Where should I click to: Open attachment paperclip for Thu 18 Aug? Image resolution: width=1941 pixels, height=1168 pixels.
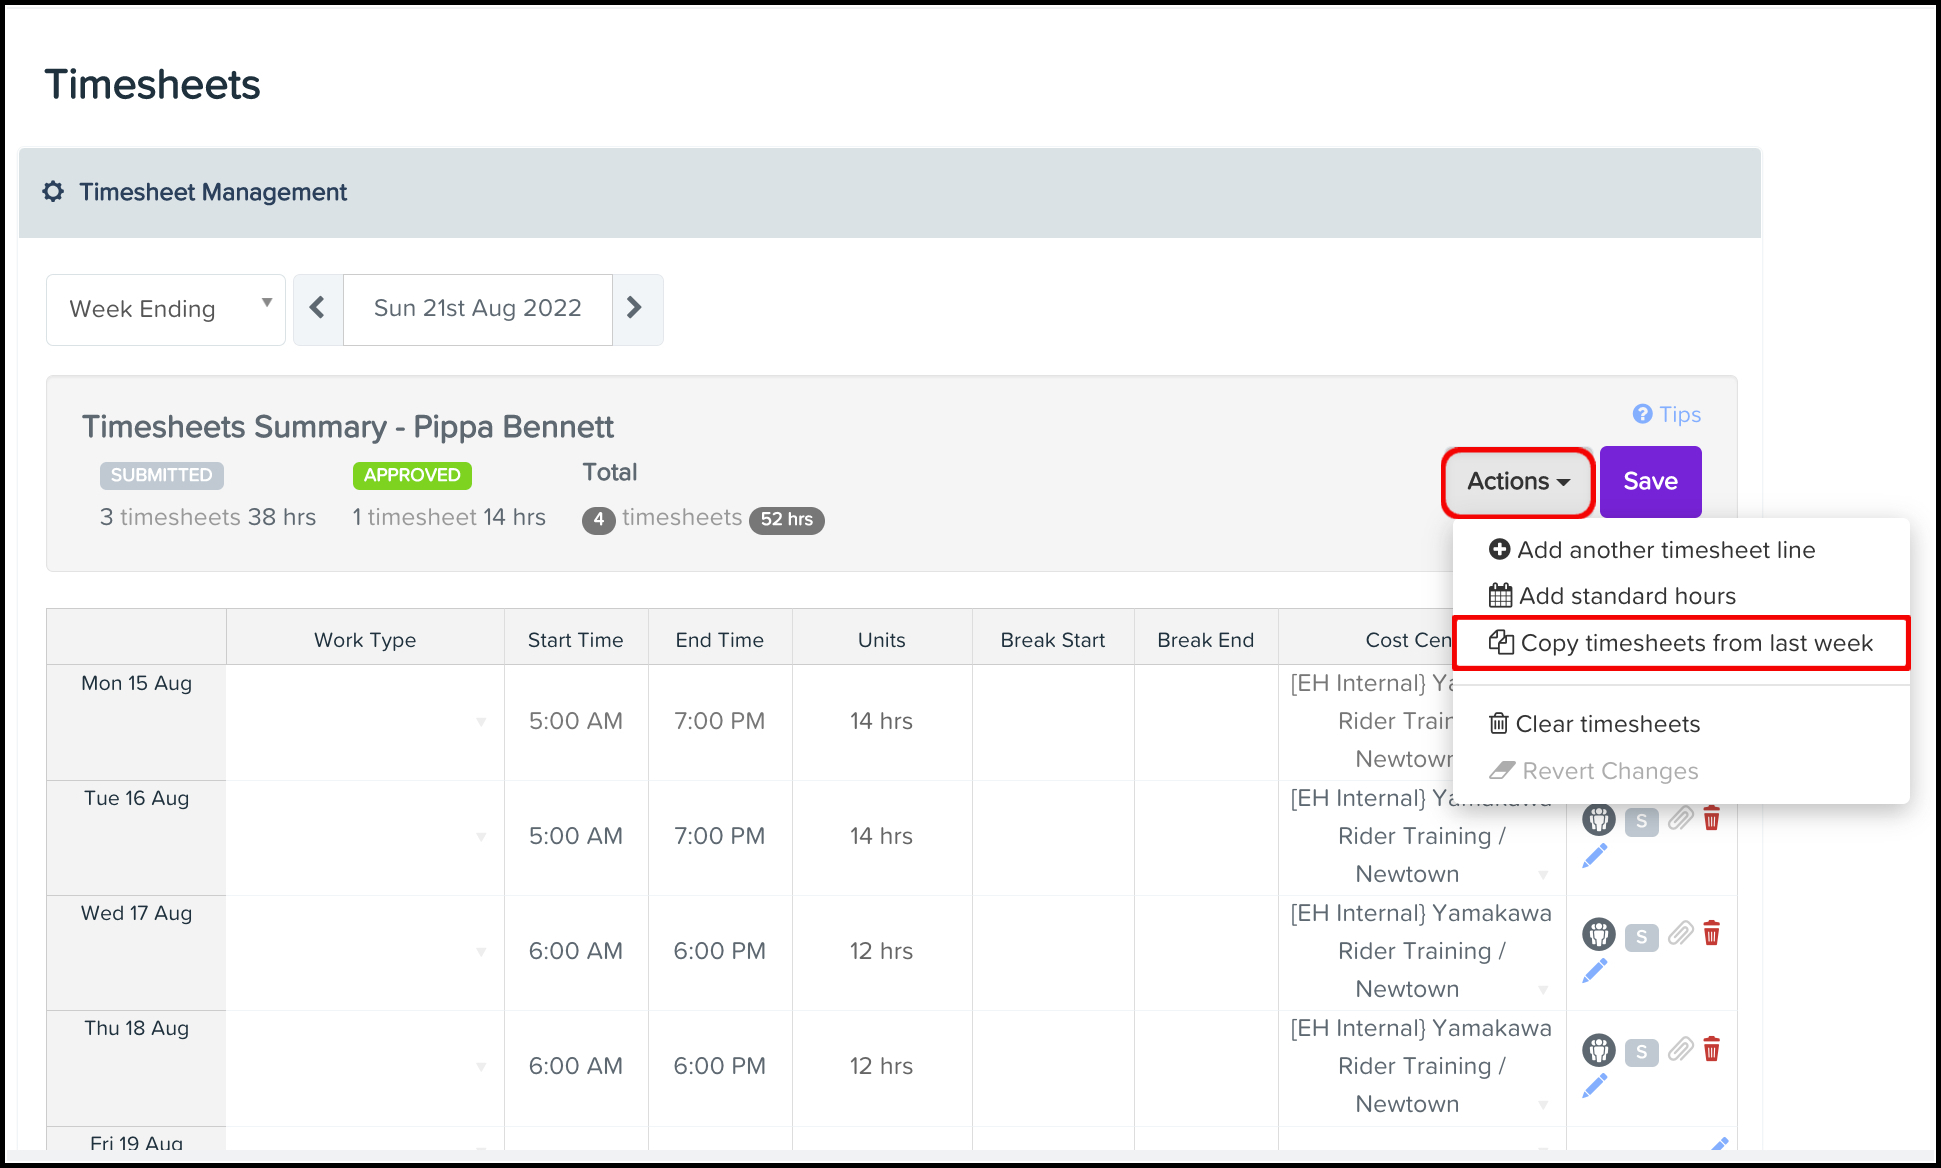(x=1680, y=1049)
